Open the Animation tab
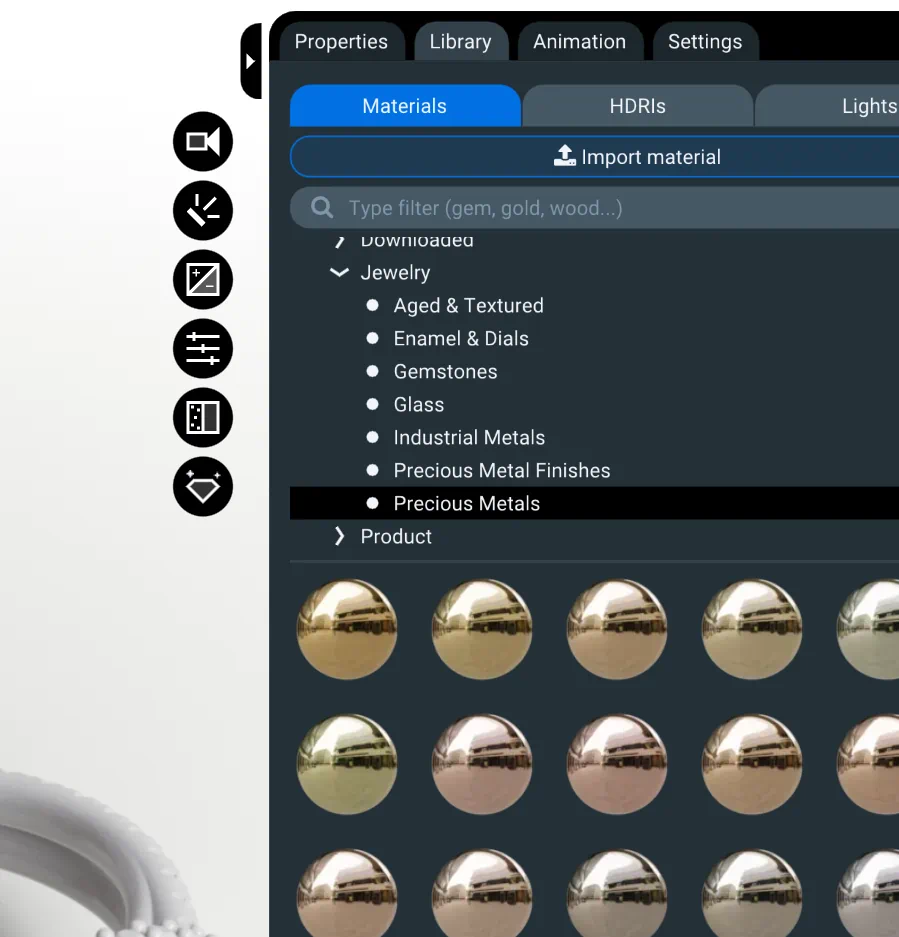The height and width of the screenshot is (937, 899). pos(580,42)
